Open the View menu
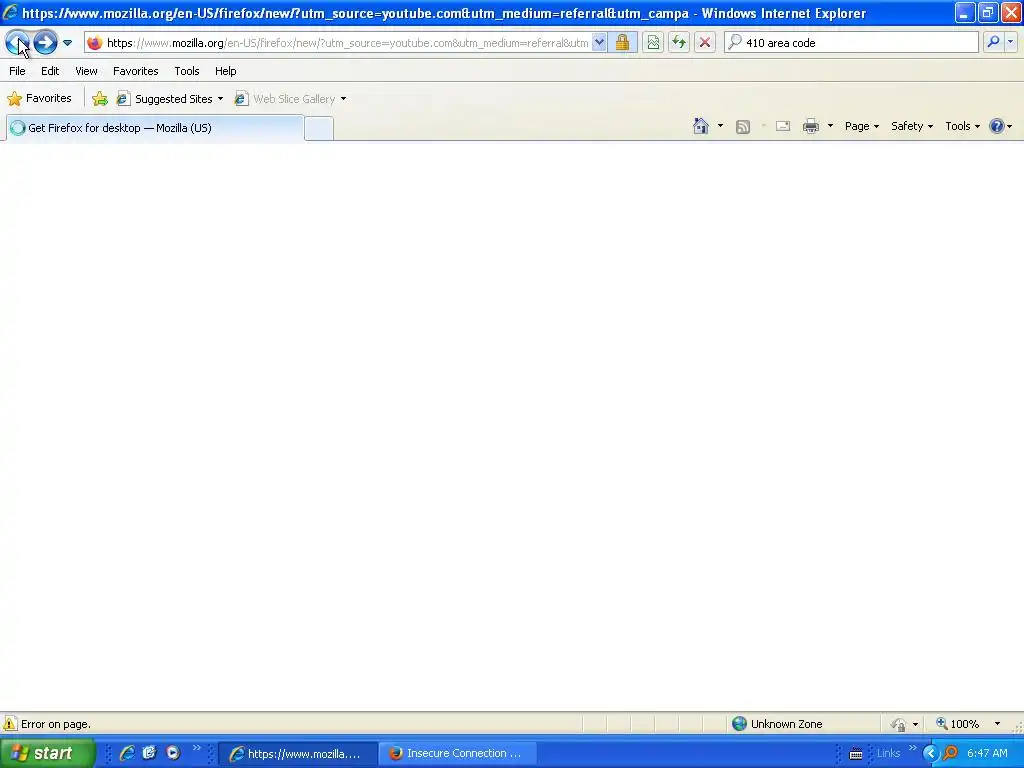Screen dimensions: 1024x768 [86, 71]
